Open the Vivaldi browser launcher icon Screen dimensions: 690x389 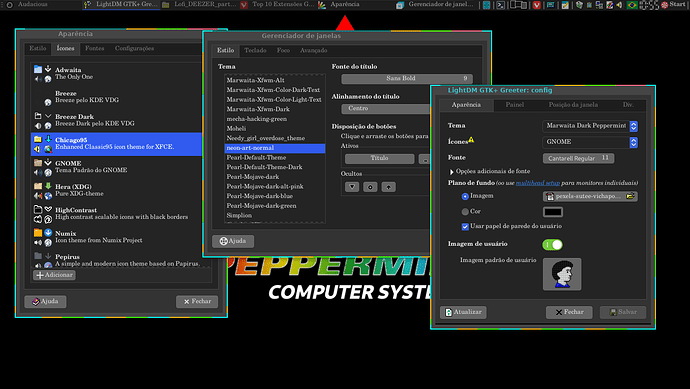[x=537, y=5]
